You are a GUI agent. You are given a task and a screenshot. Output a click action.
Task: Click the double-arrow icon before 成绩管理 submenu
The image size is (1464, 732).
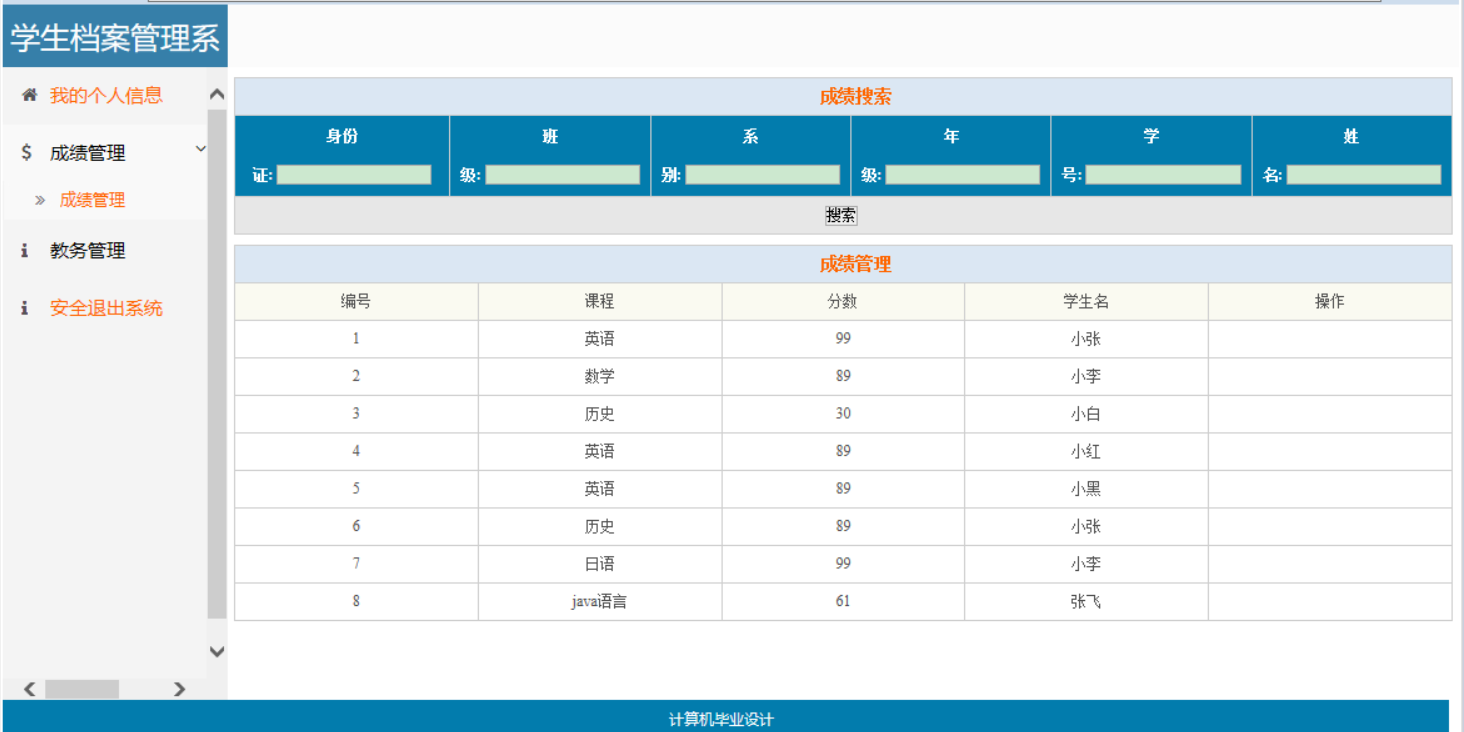point(40,200)
